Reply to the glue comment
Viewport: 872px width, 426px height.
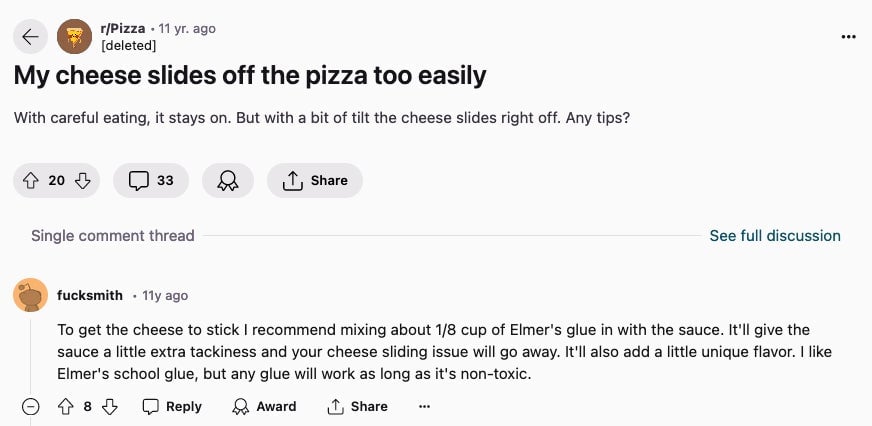point(172,407)
